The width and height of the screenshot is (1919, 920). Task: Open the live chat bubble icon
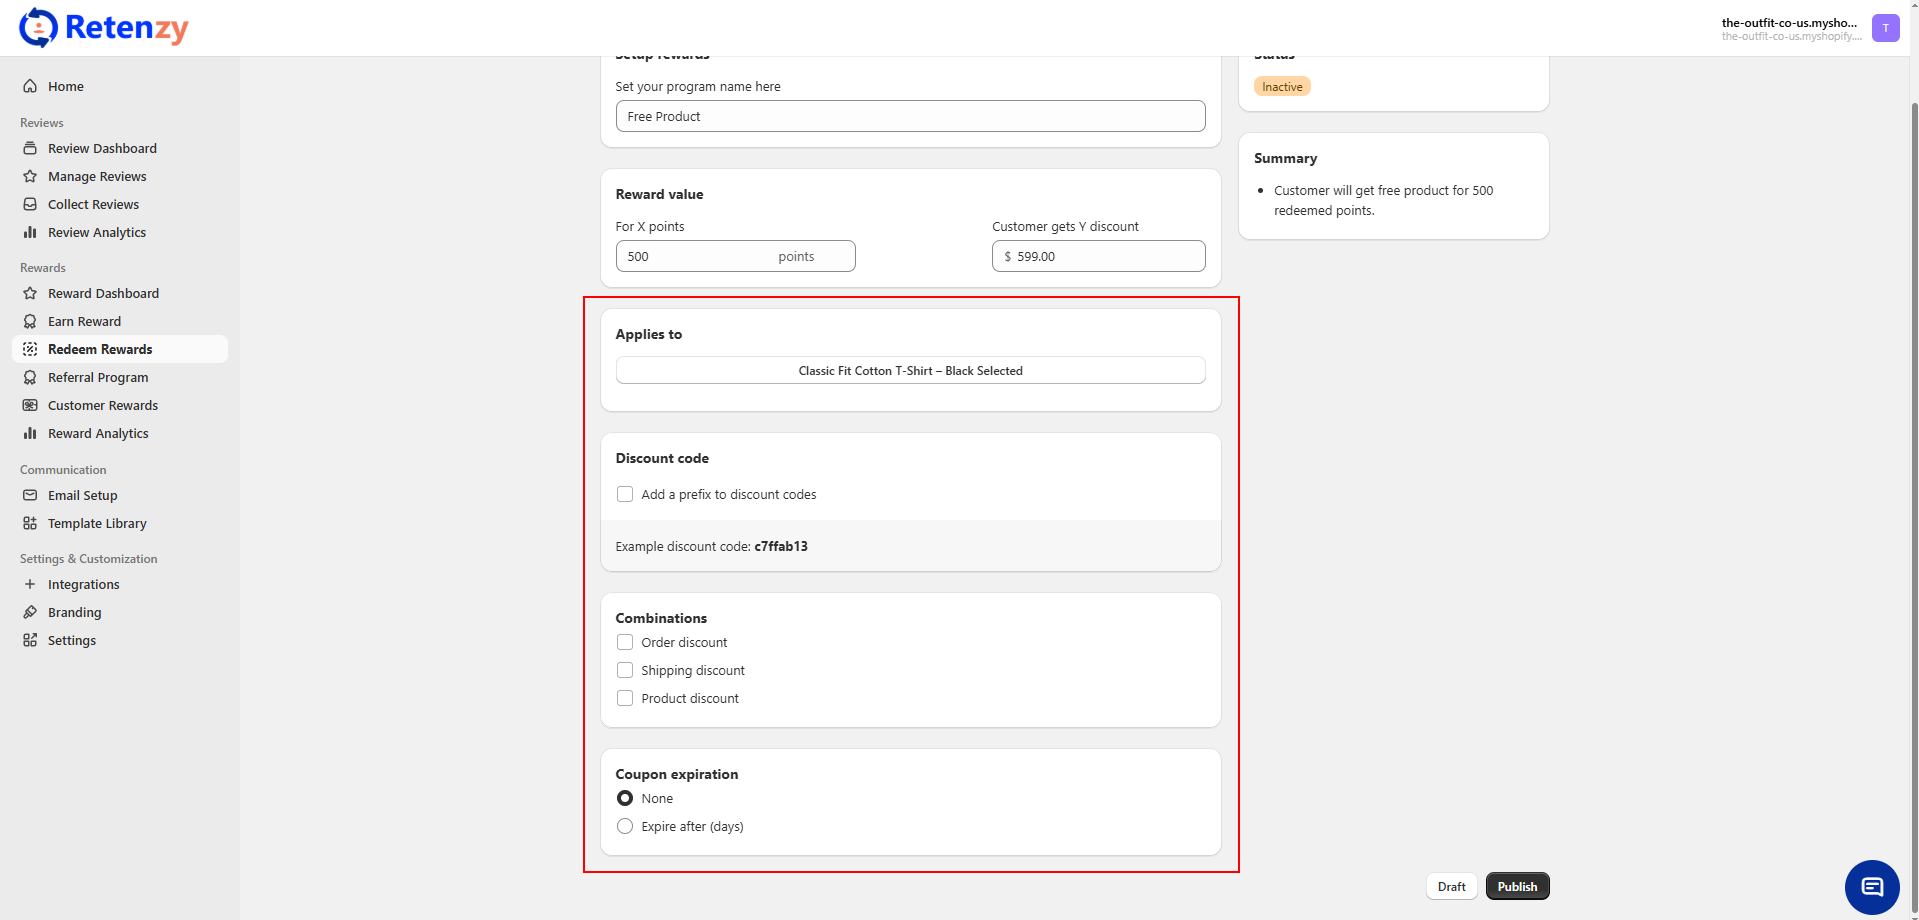1871,887
